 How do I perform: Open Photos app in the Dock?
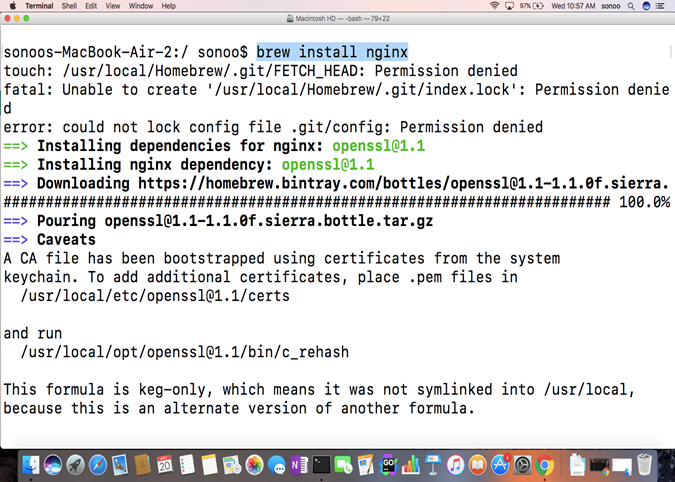click(254, 465)
